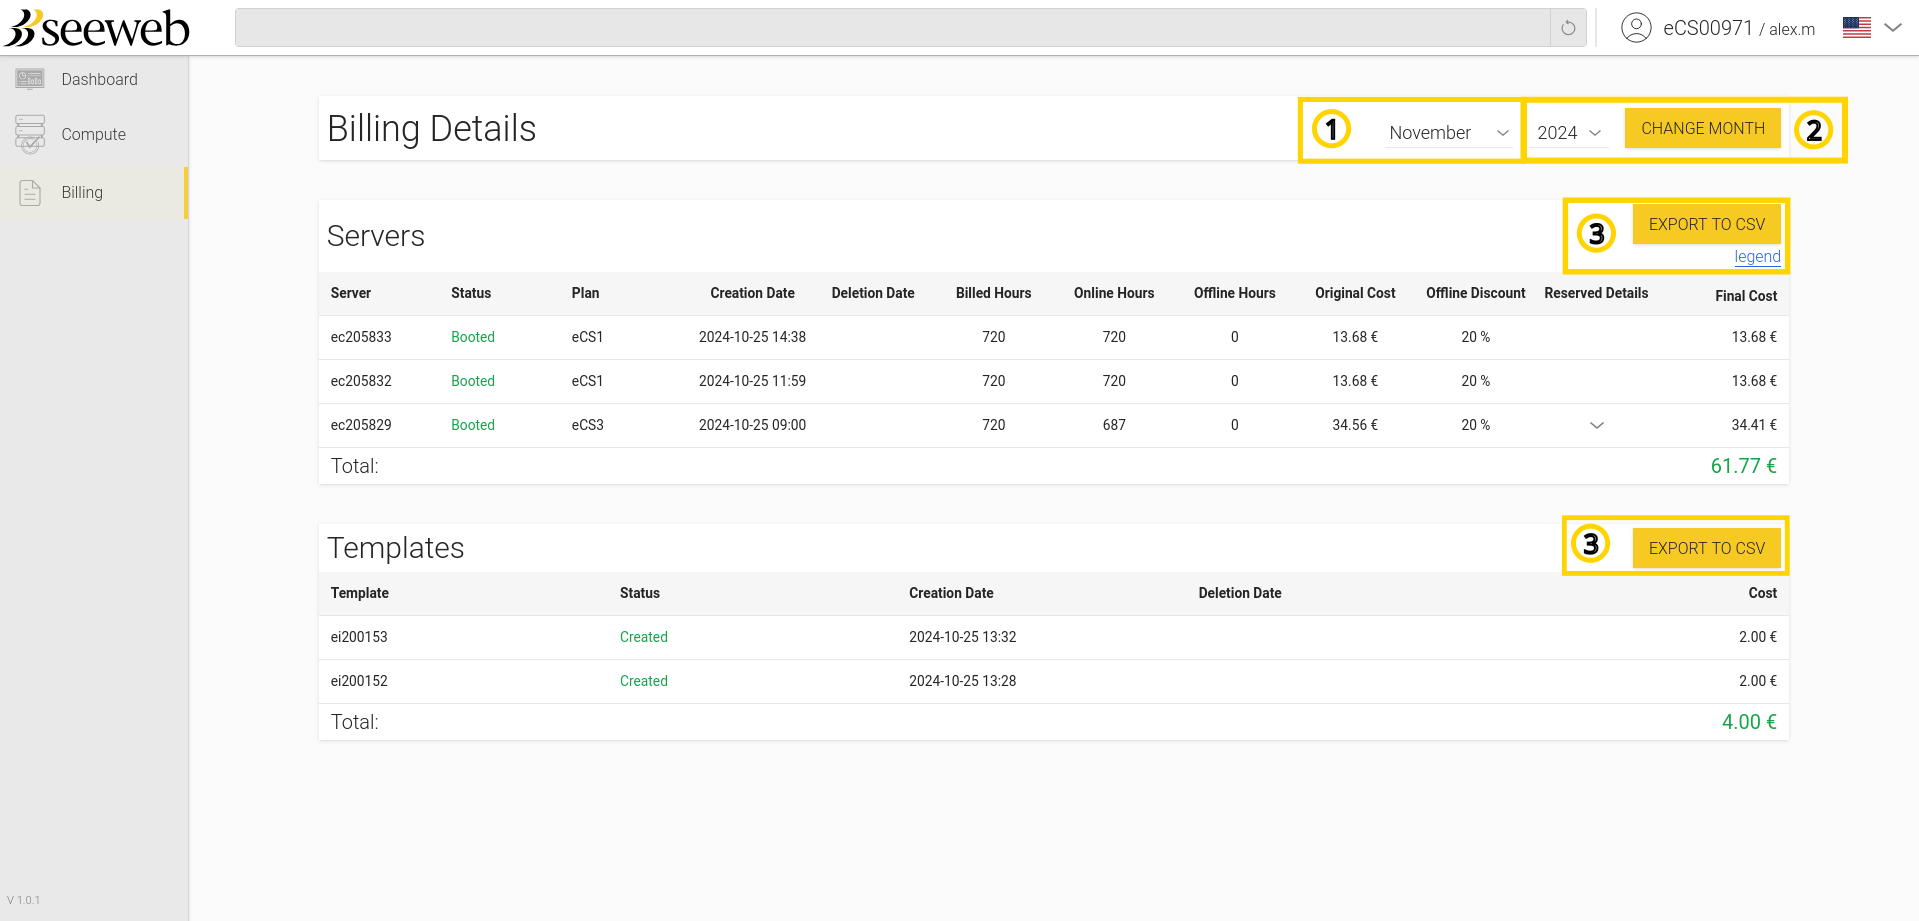Click Created status of ei200153

pyautogui.click(x=644, y=637)
